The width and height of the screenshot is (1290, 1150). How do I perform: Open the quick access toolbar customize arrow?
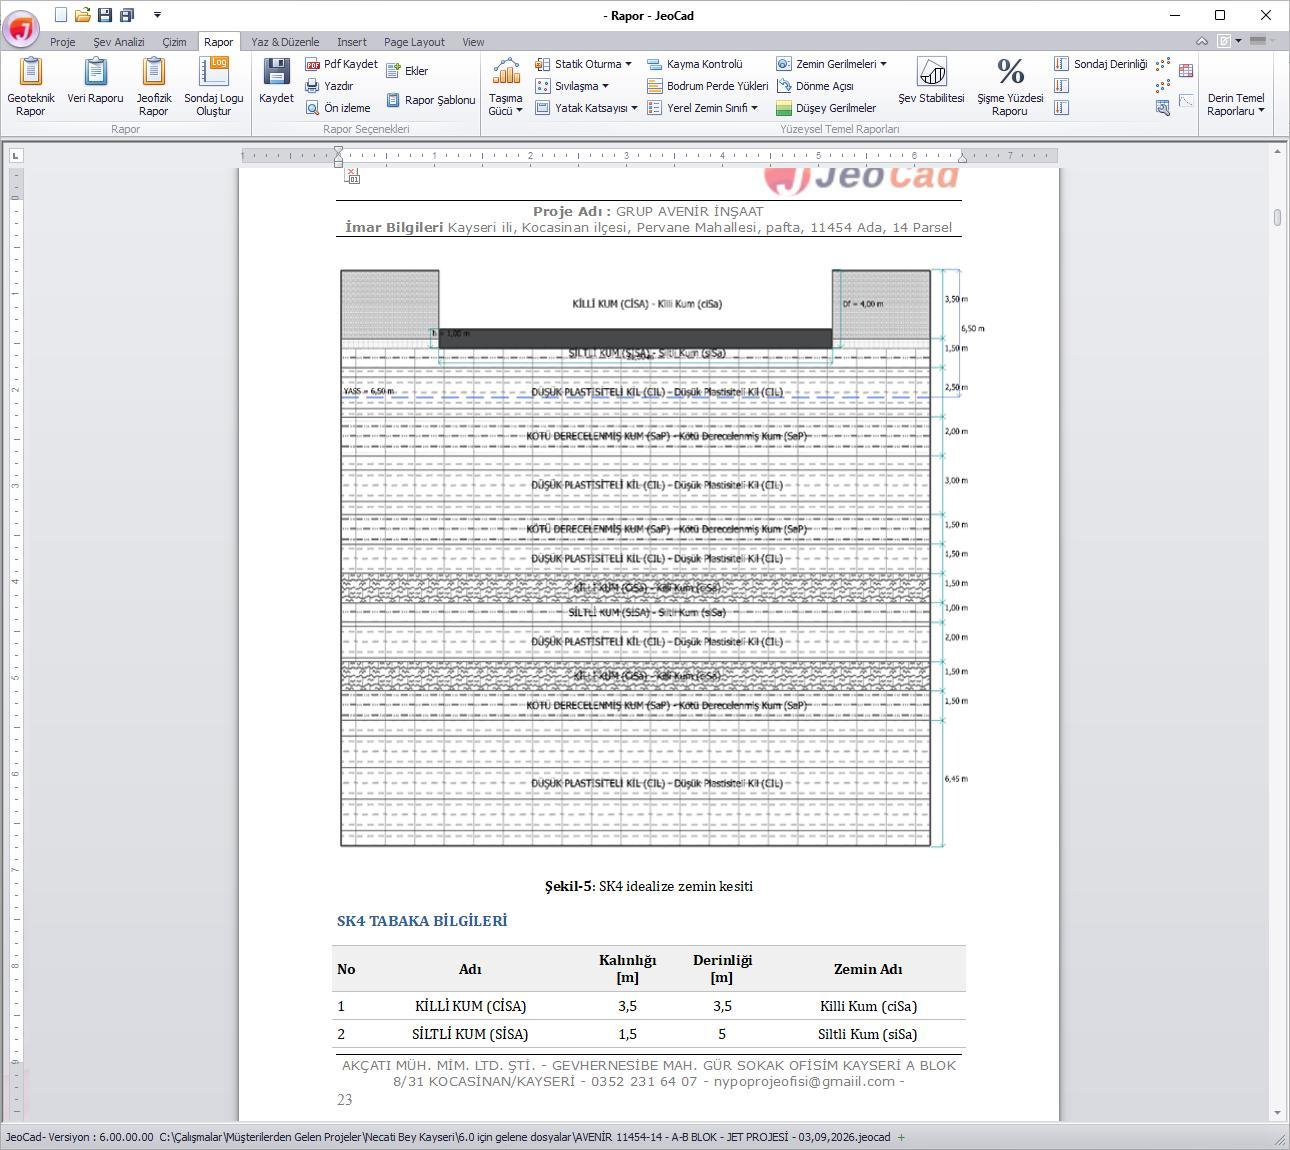(x=157, y=15)
